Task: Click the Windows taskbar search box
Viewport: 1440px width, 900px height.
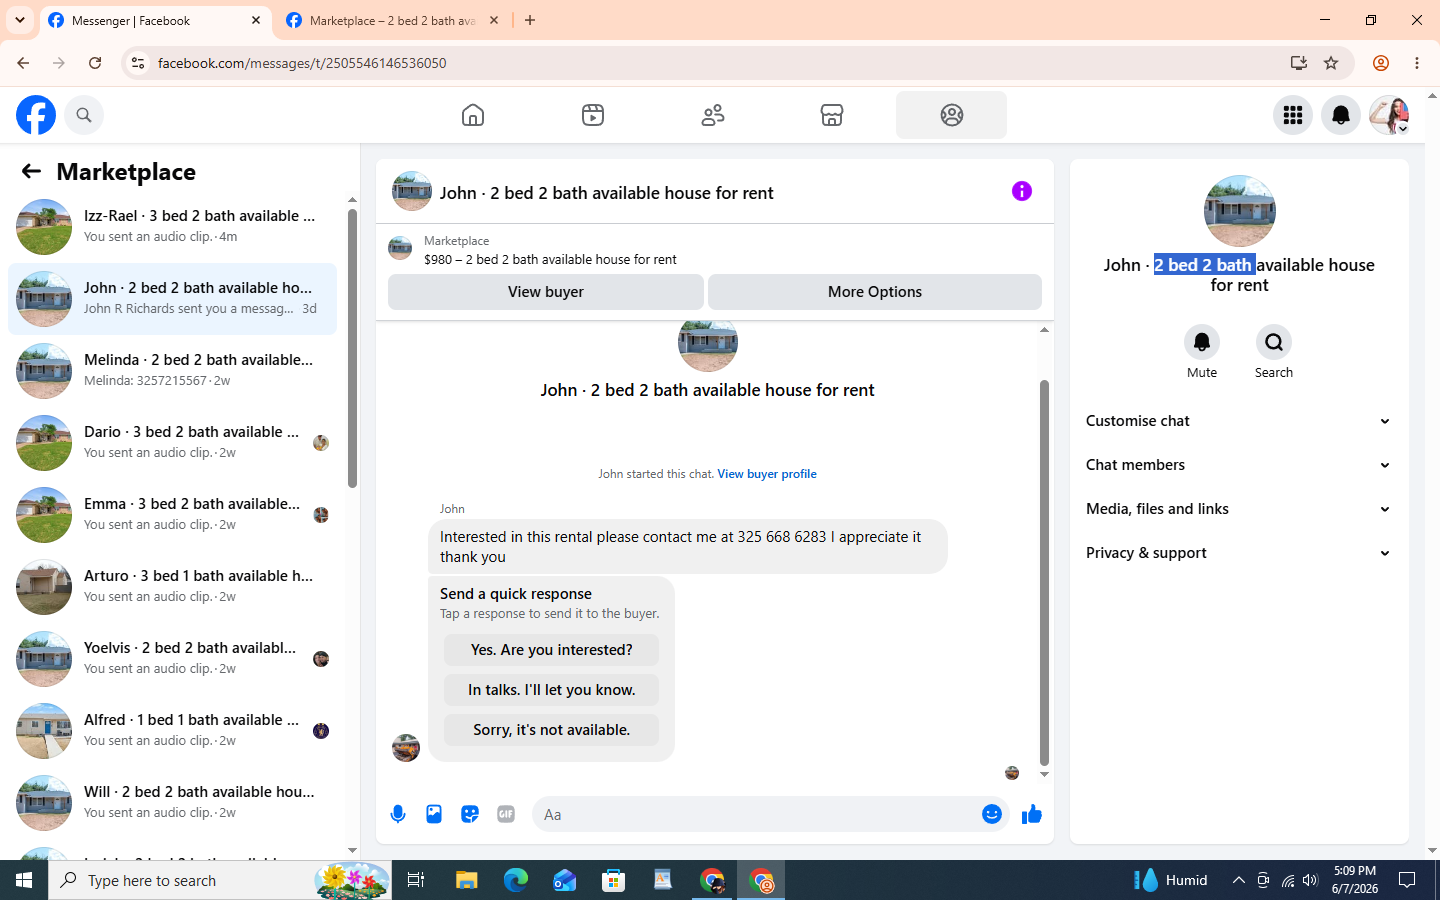Action: [x=220, y=880]
